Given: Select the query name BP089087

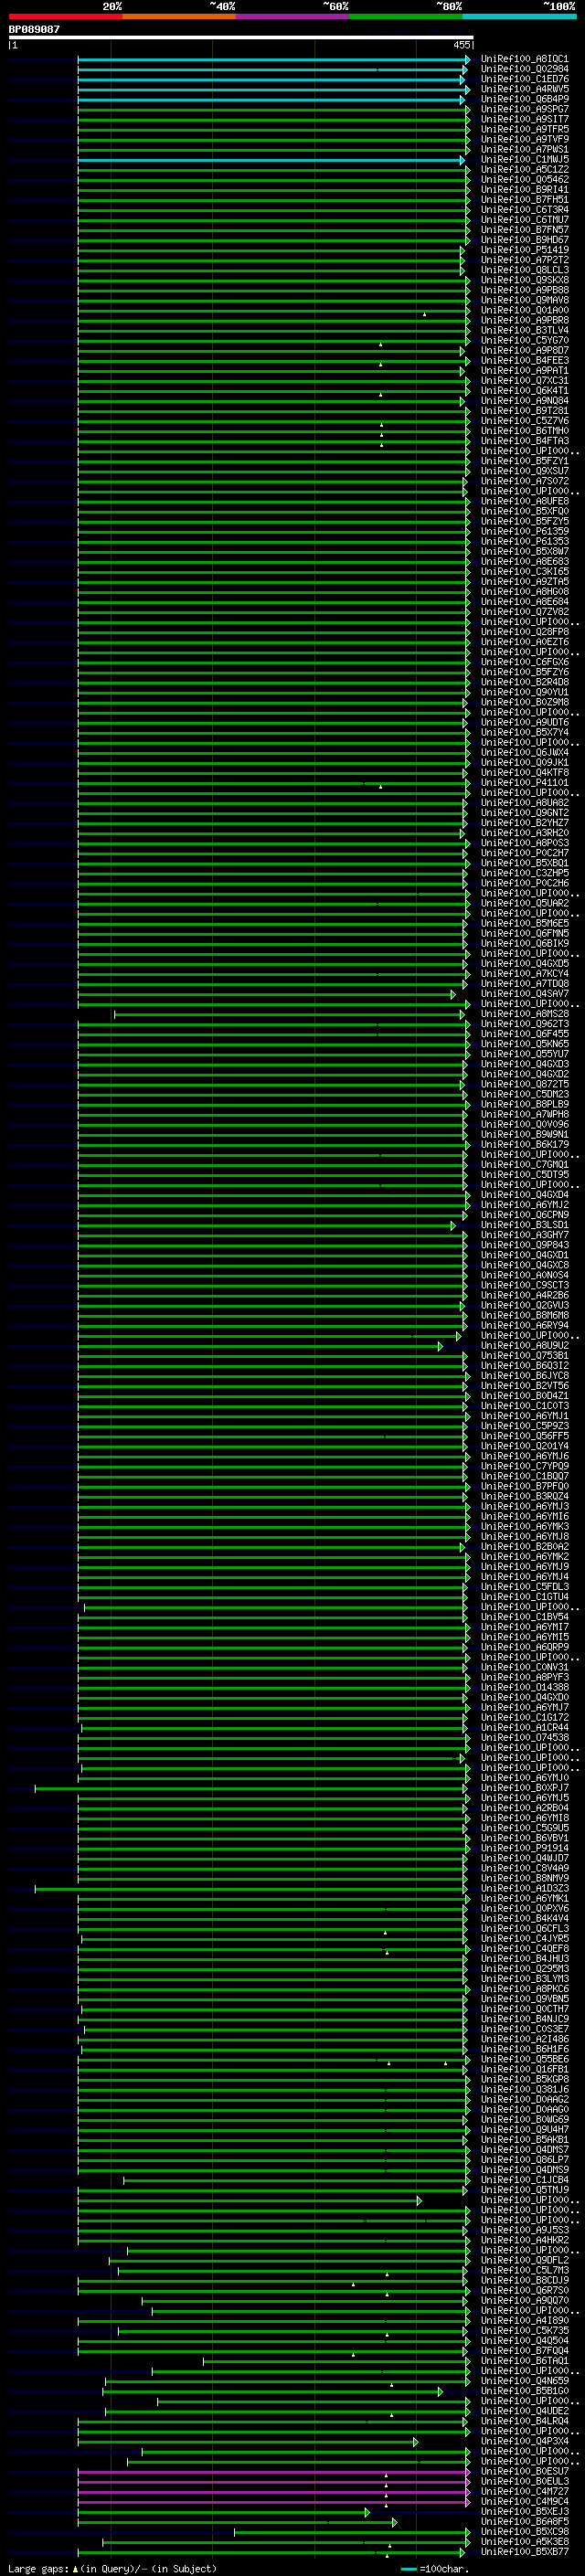Looking at the screenshot, I should point(34,29).
